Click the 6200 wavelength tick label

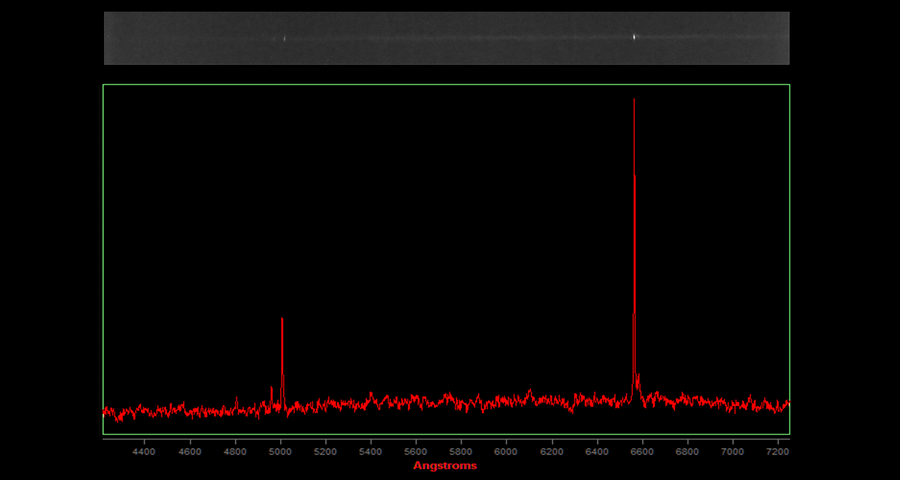[552, 451]
